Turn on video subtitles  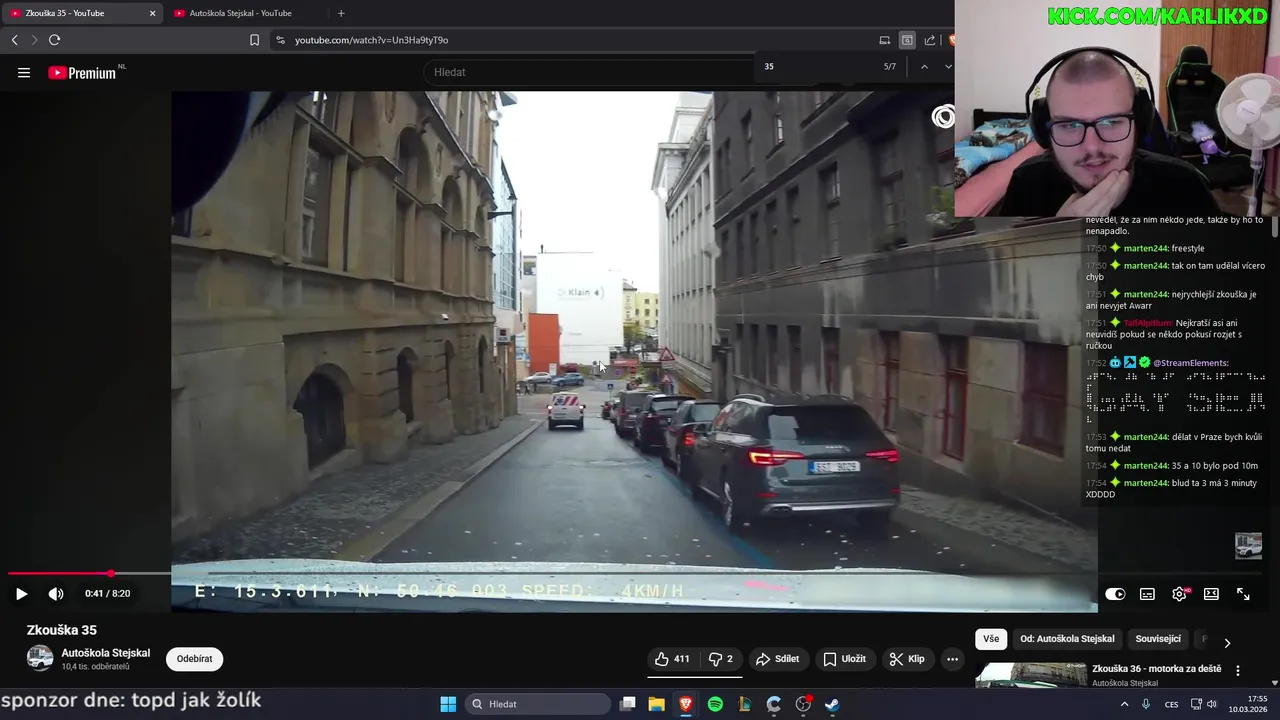1147,594
